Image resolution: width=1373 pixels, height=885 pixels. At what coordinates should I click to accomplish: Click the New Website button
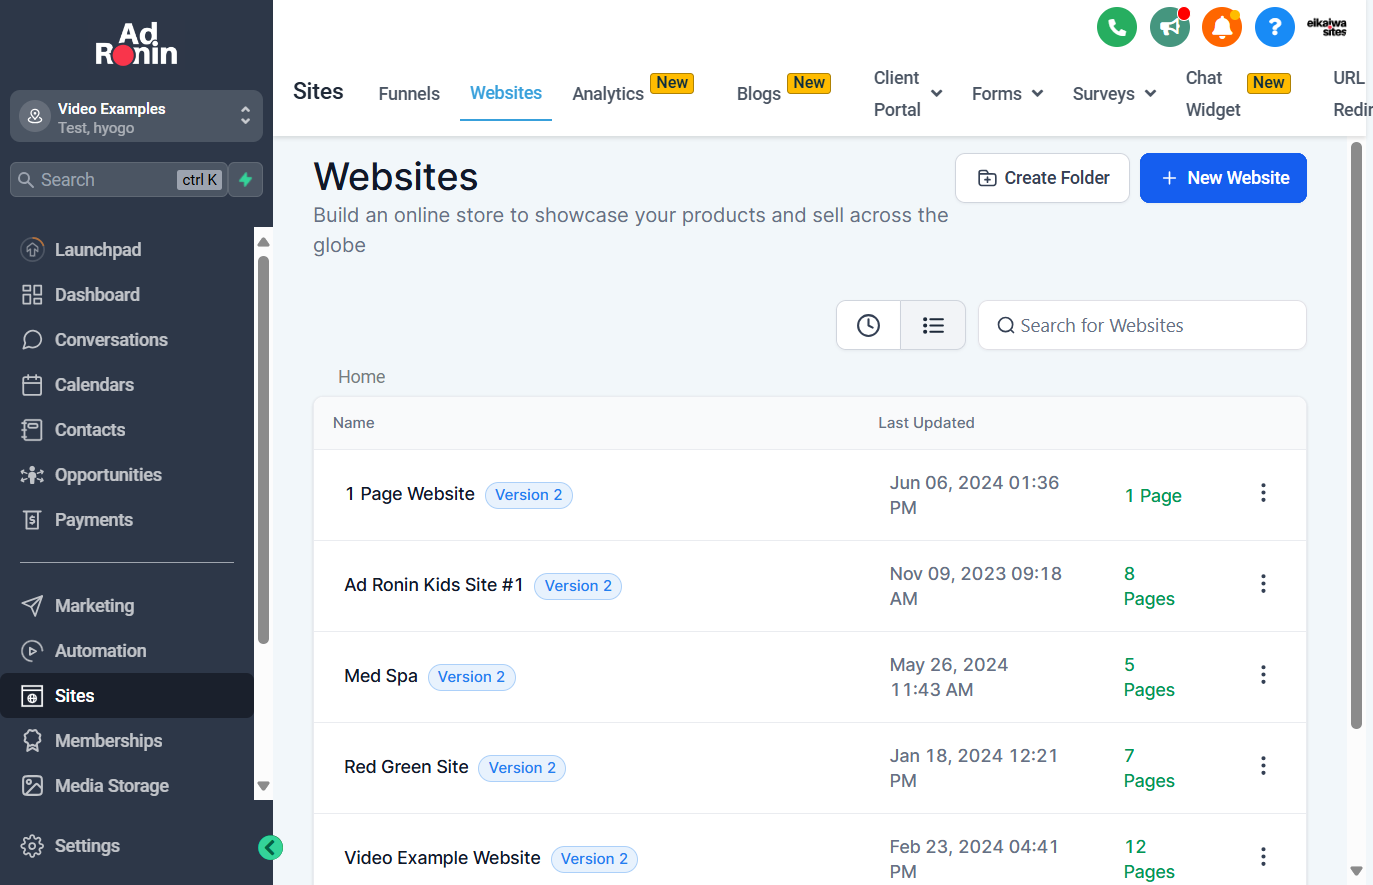(1223, 178)
